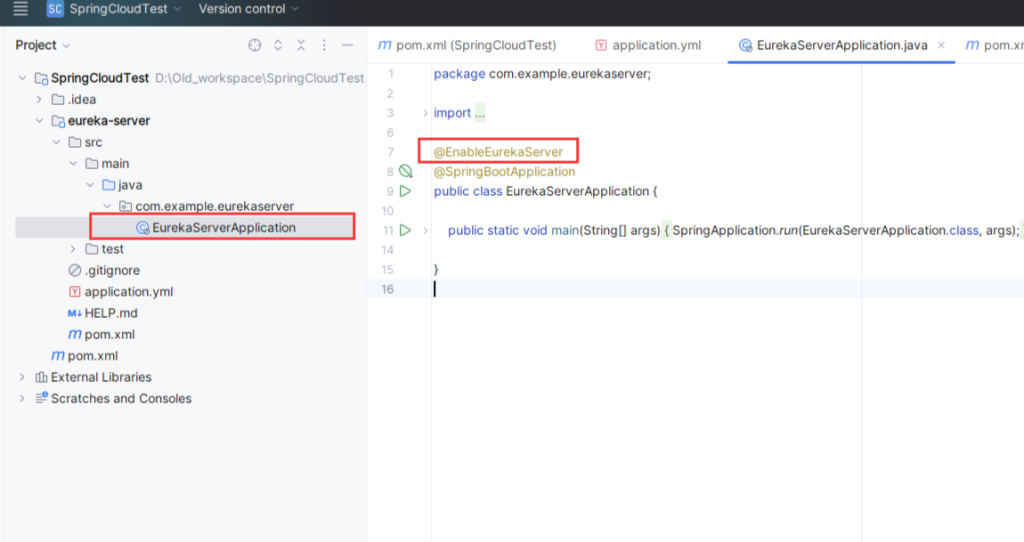Screen dimensions: 1024x542
Task: Click run gutter icon beside class declaration
Action: point(406,191)
